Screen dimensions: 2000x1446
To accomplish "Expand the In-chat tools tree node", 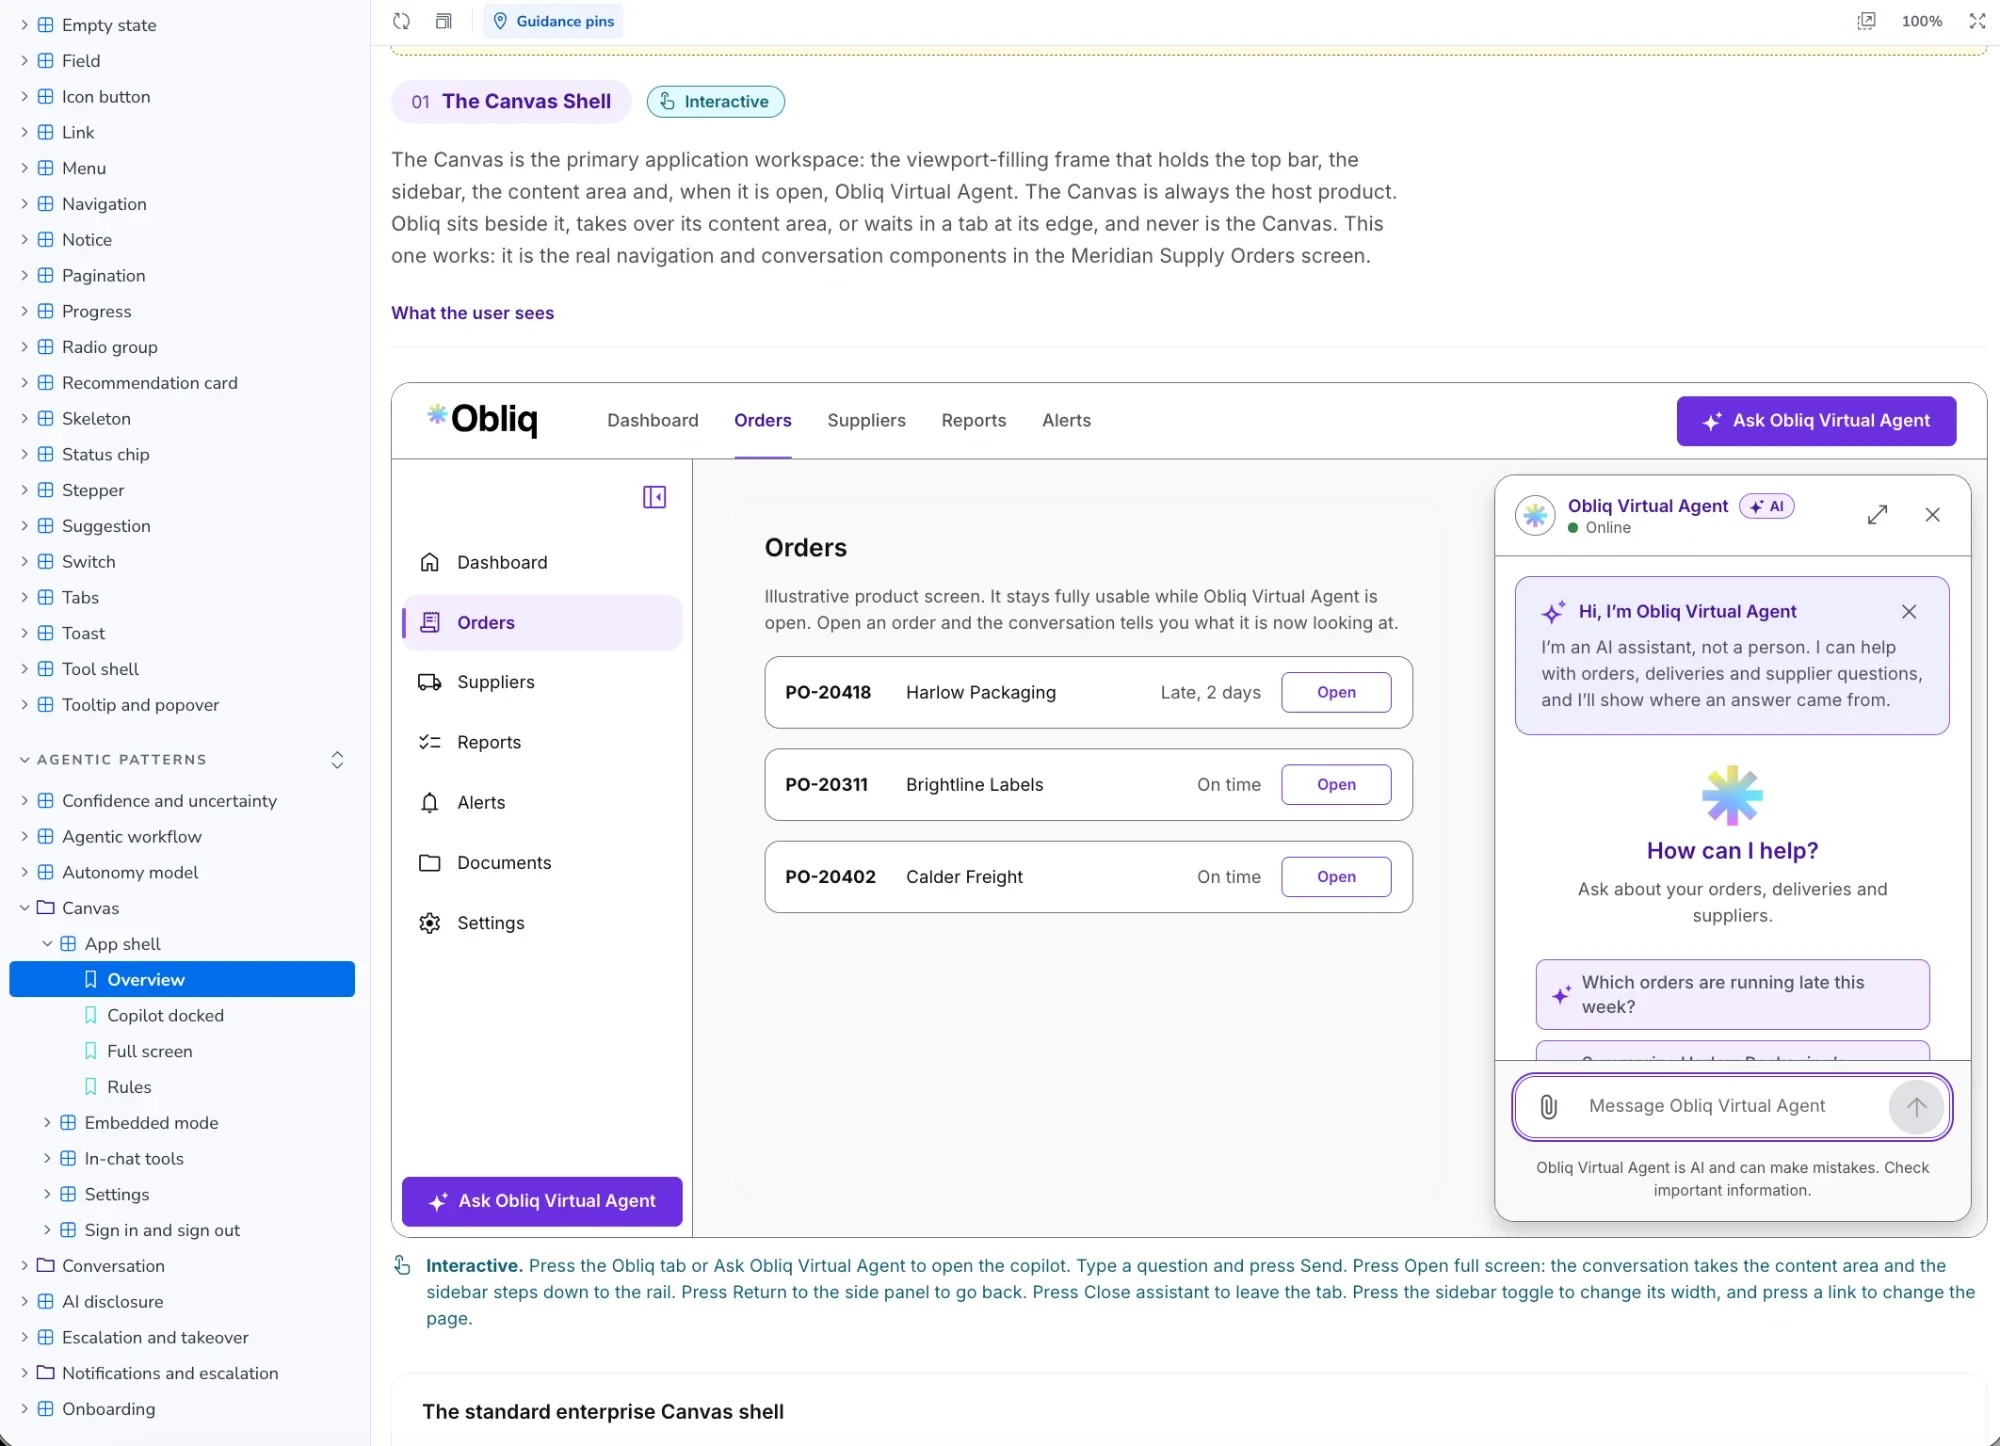I will click(x=47, y=1159).
